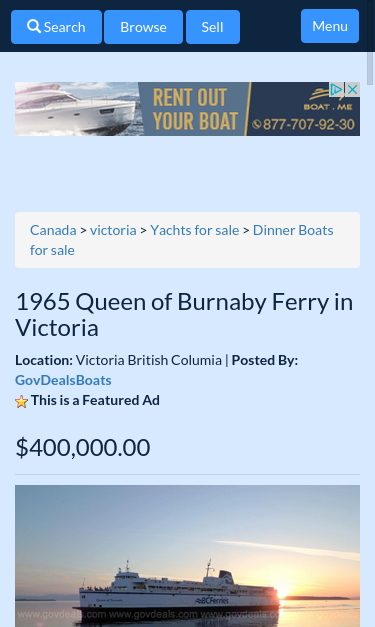
Task: Open the Browse section
Action: (144, 27)
